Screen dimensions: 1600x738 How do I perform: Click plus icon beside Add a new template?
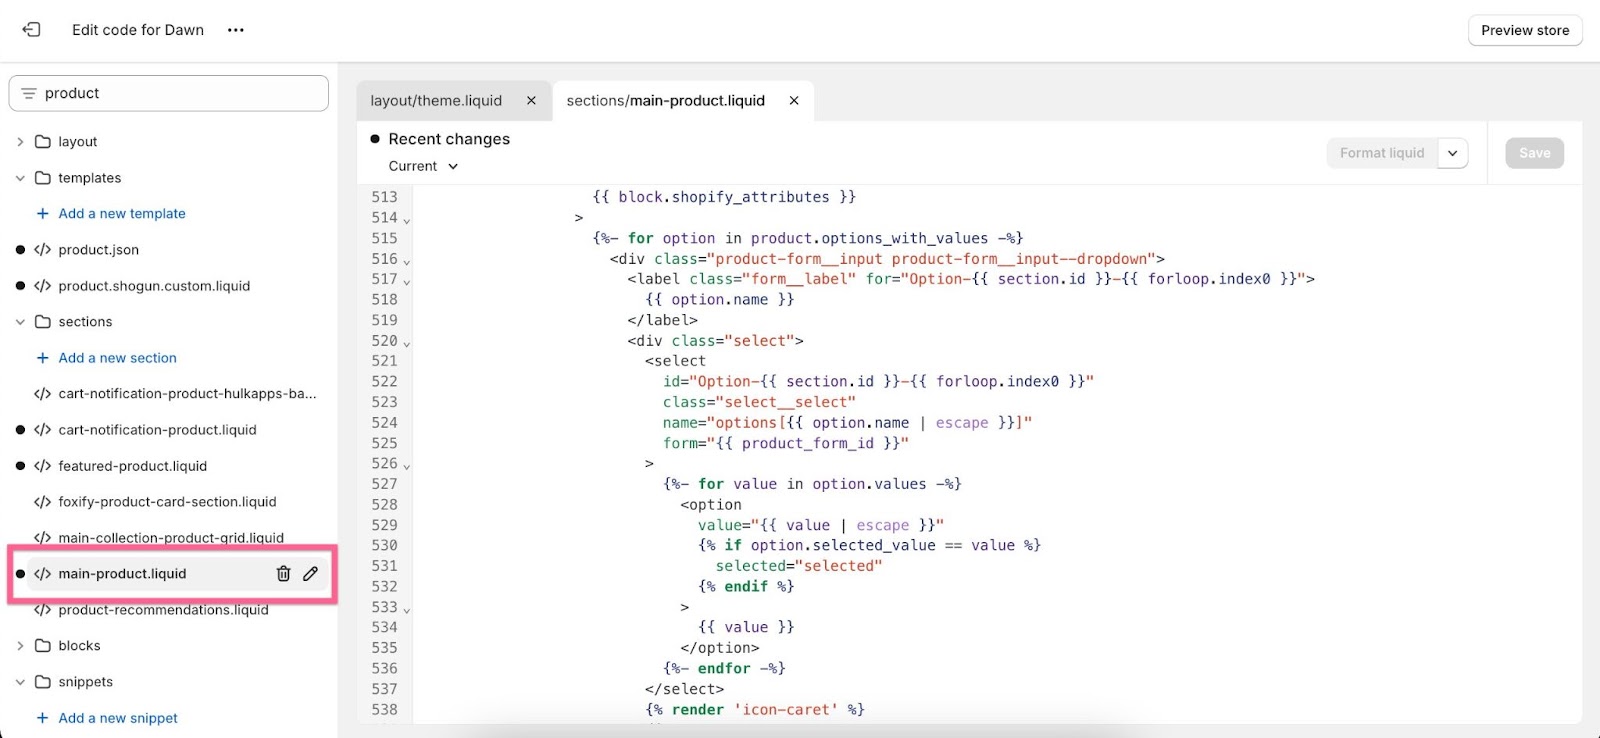point(42,214)
